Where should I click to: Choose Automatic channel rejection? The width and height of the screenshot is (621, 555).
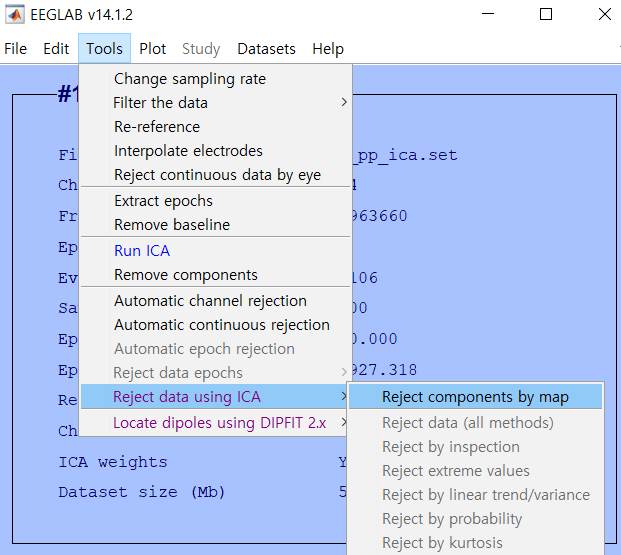[x=216, y=301]
